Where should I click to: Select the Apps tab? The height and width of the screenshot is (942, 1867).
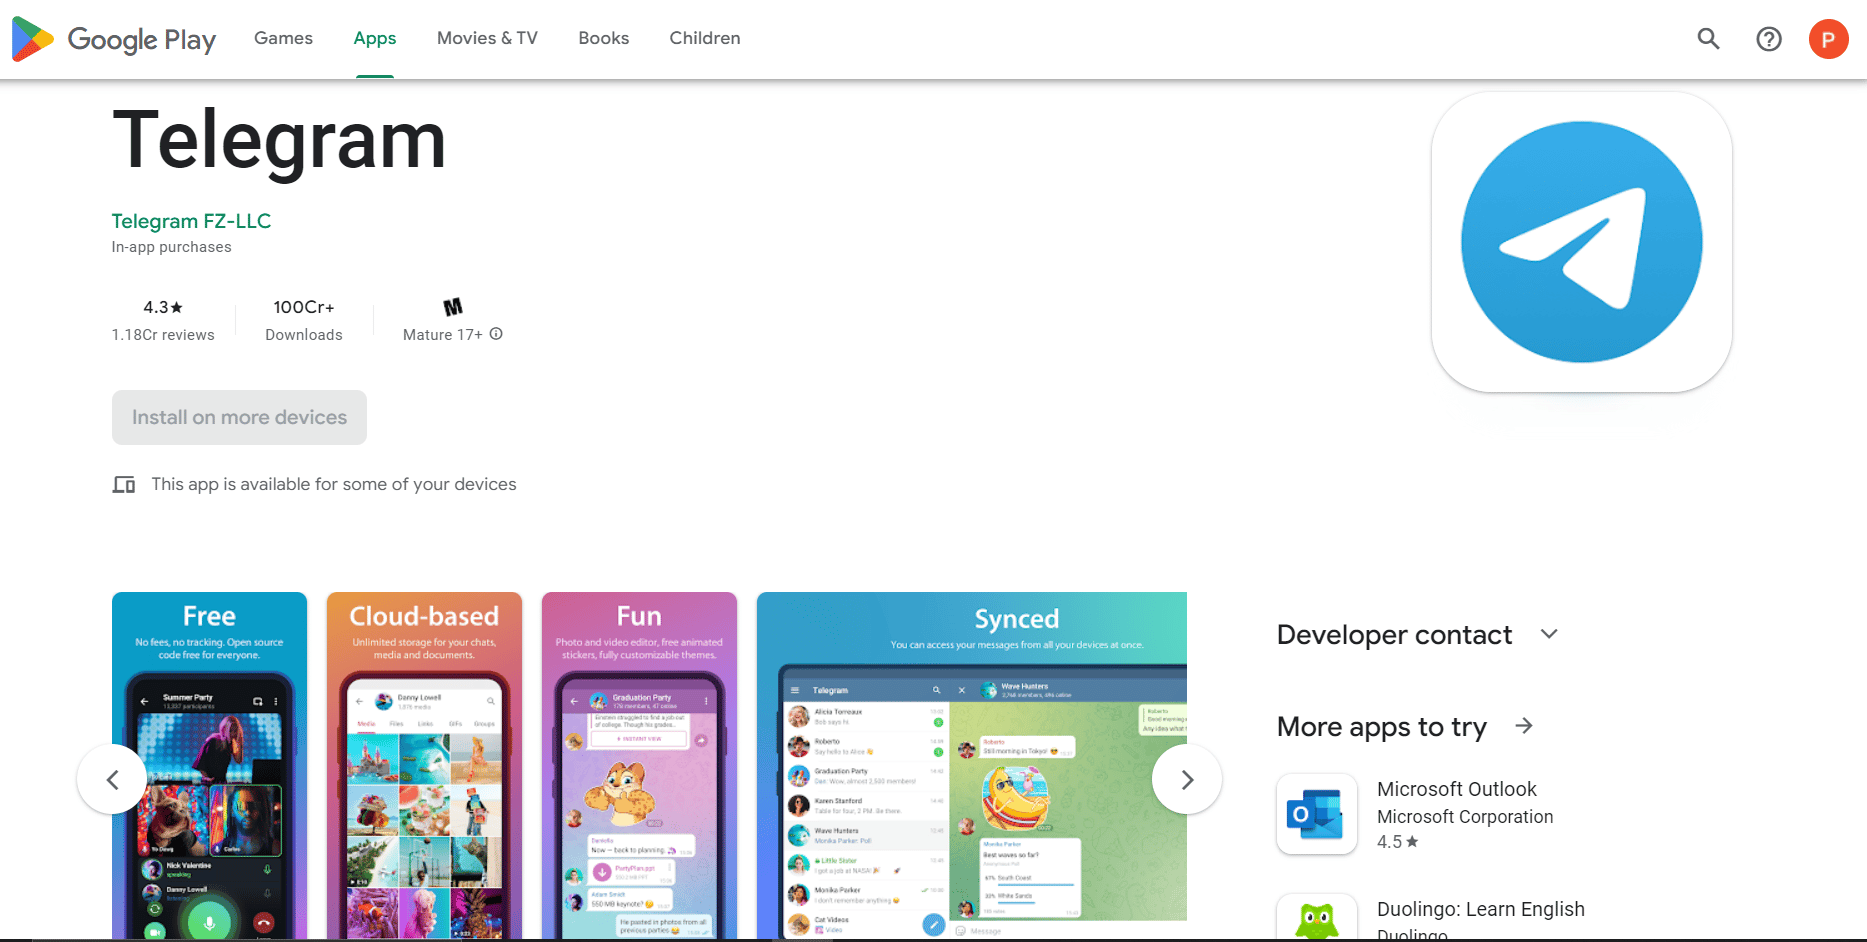375,38
